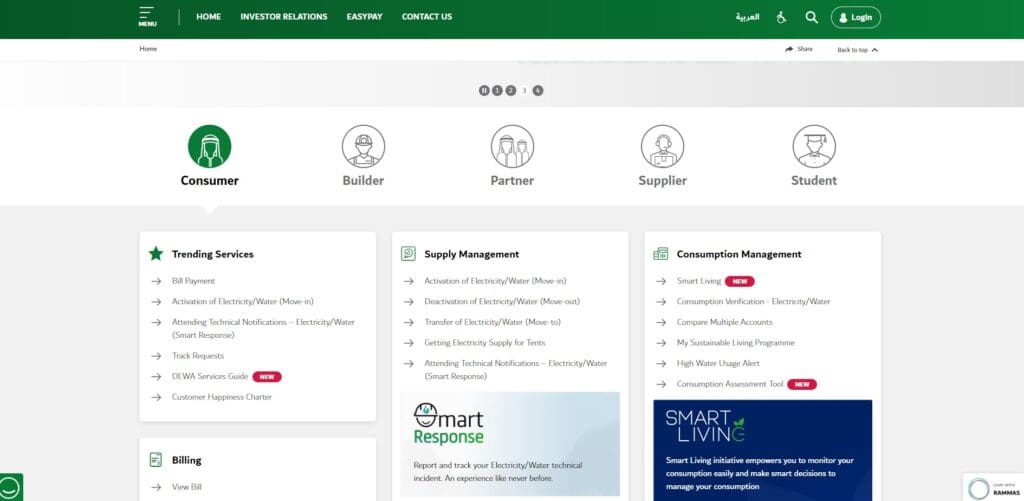Select the Student persona icon

coord(814,146)
